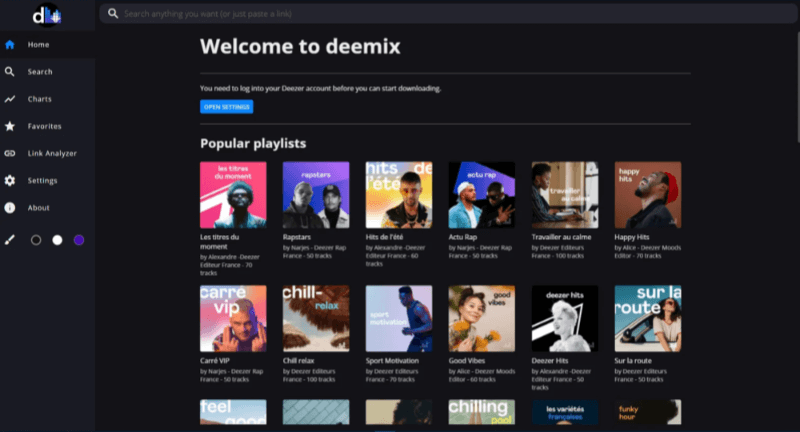Screen dimensions: 800x432
Task: Click the 'Actu Rap' title text
Action: tap(463, 237)
